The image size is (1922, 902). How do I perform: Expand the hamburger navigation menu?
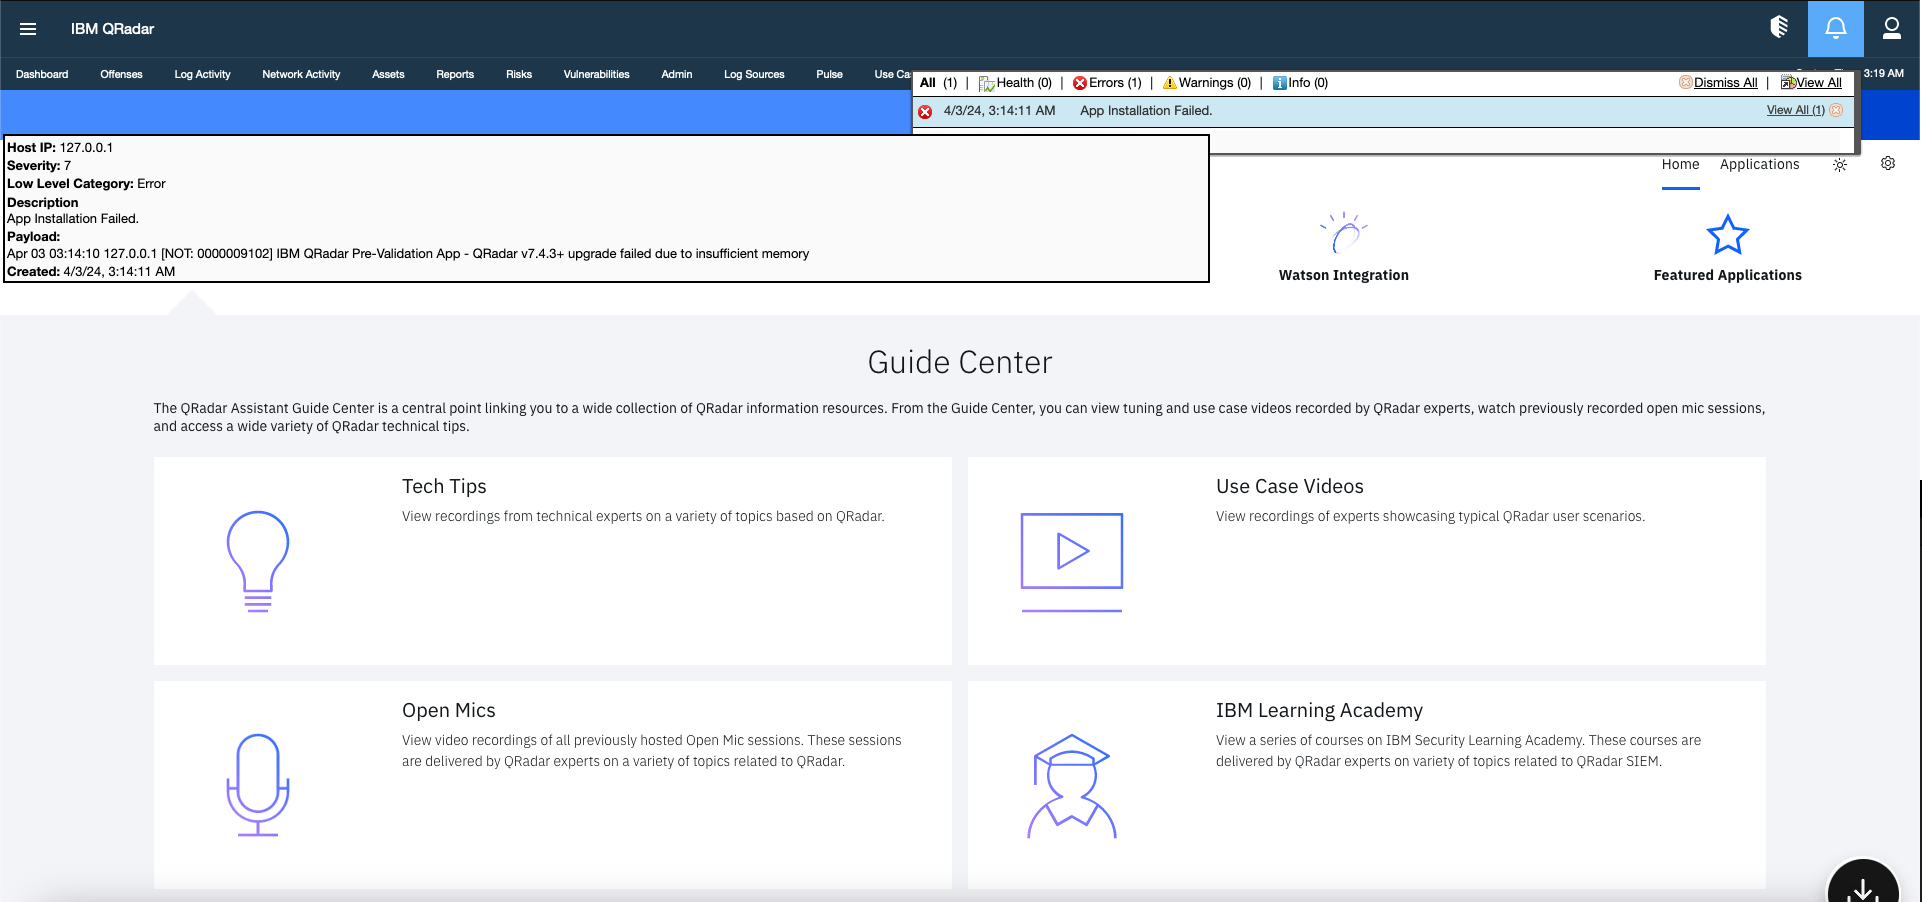click(x=28, y=28)
